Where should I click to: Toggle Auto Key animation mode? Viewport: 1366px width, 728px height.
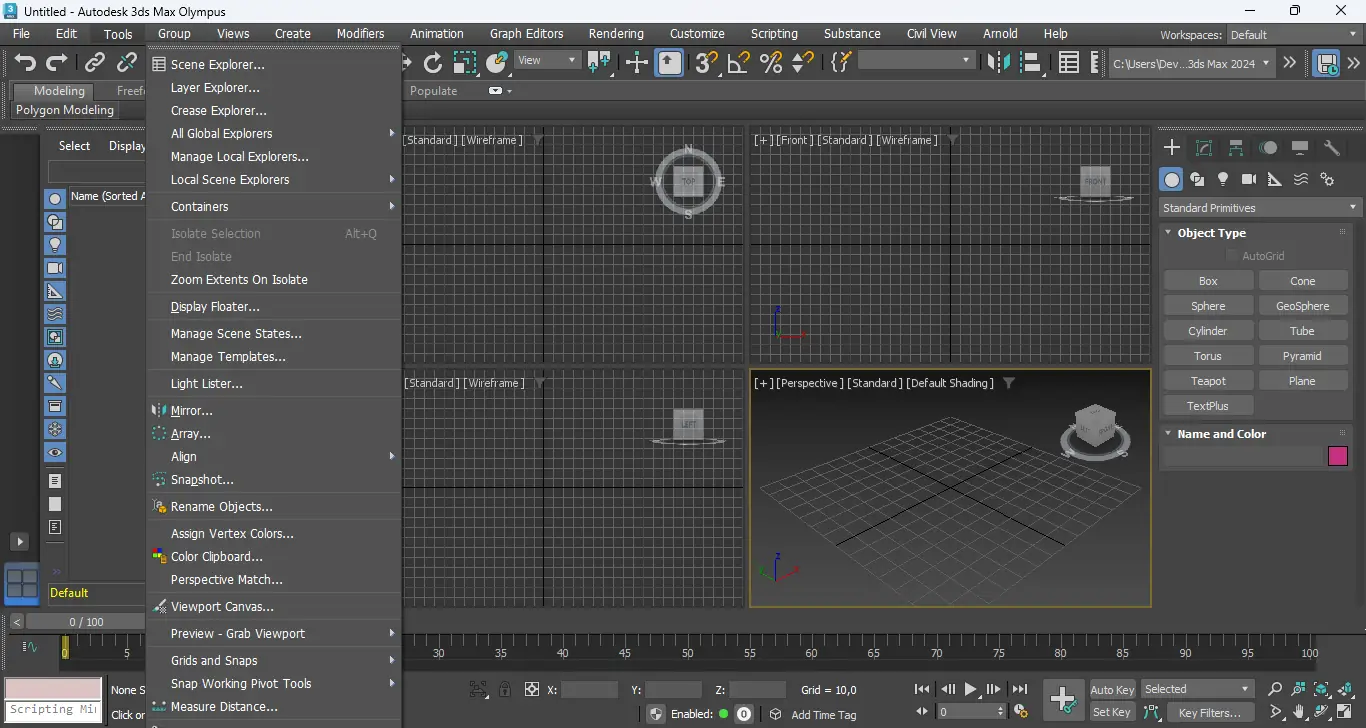pyautogui.click(x=1112, y=689)
